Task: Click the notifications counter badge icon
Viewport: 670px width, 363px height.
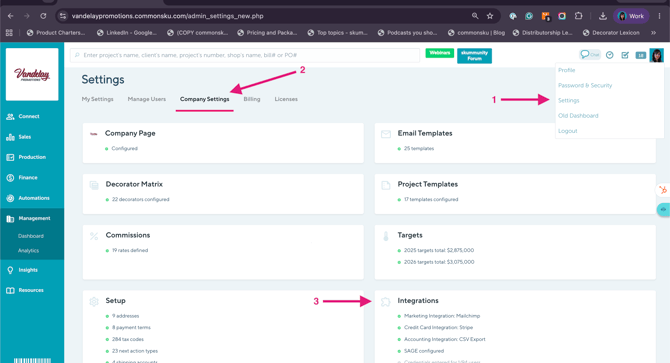Action: (x=641, y=55)
